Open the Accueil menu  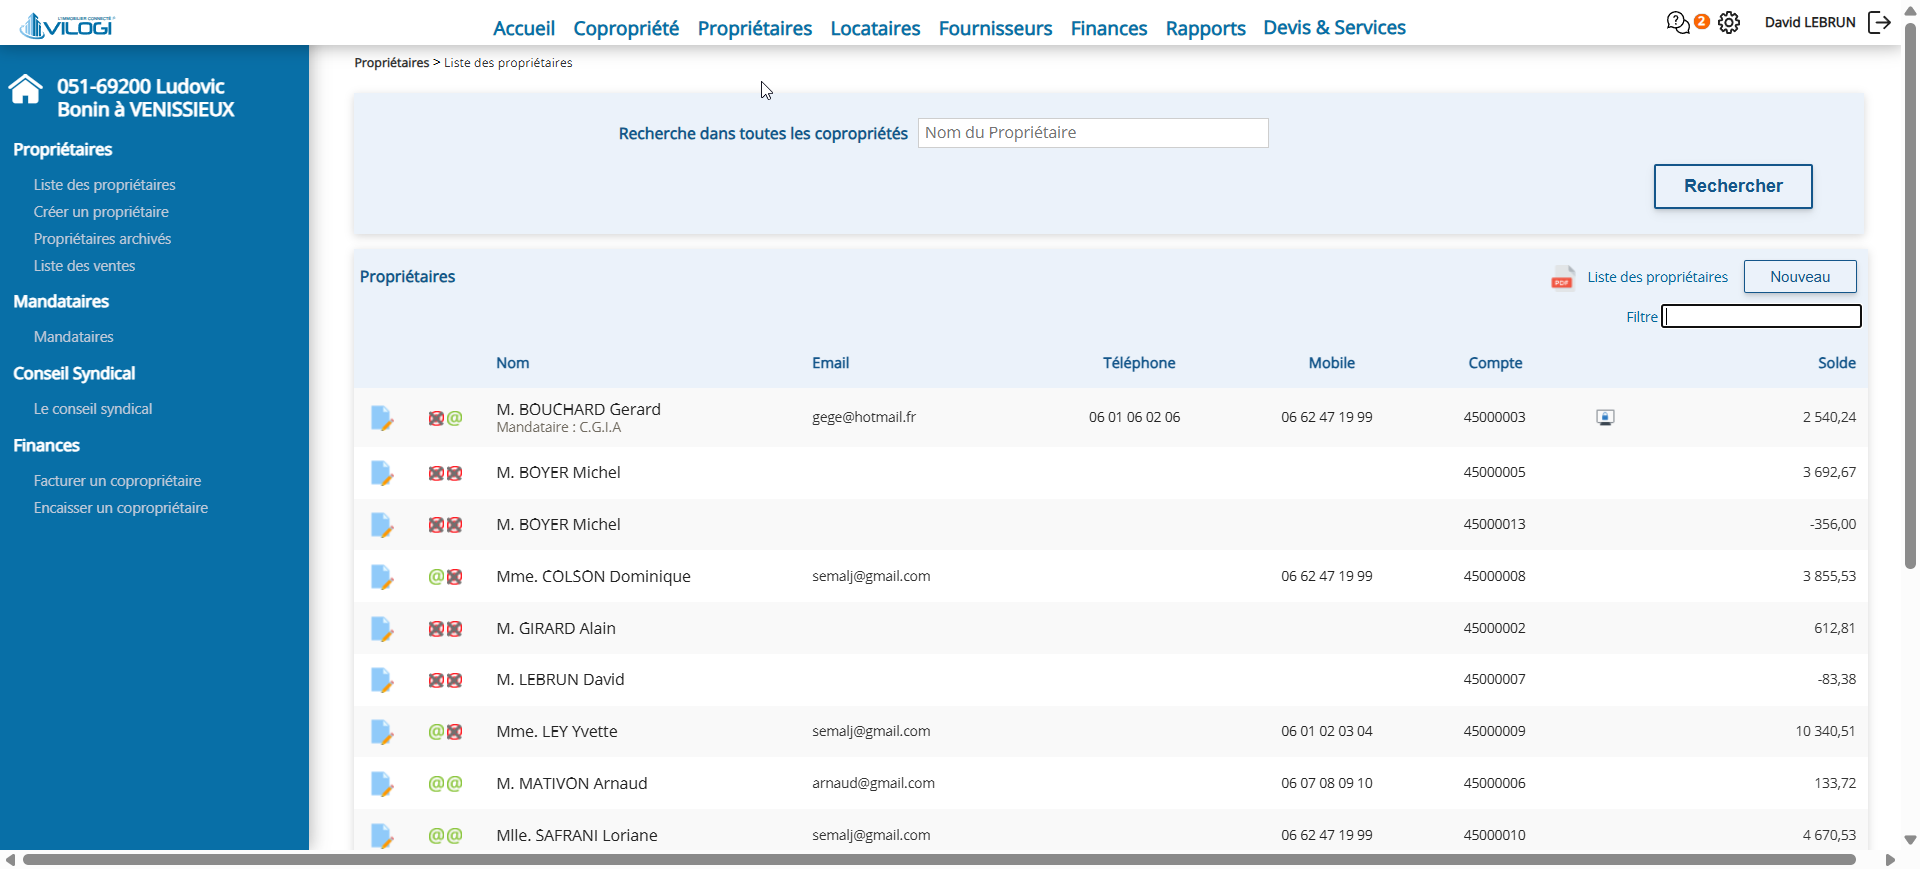pos(524,28)
